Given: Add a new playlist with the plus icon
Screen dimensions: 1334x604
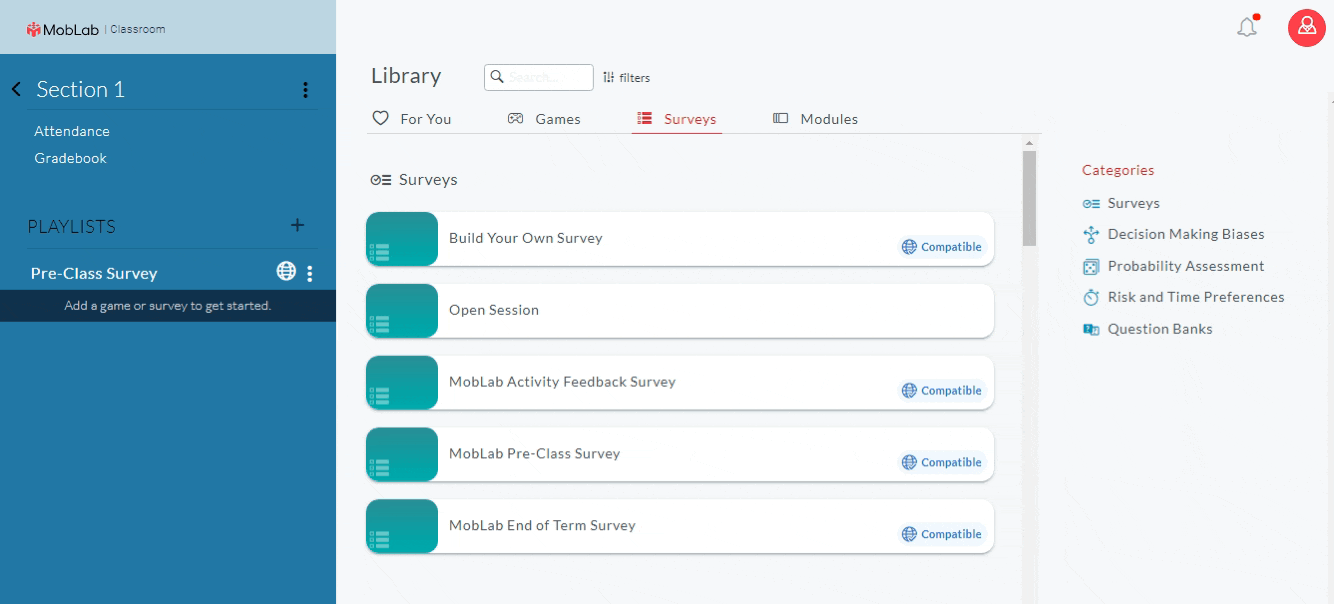Looking at the screenshot, I should click(x=297, y=225).
